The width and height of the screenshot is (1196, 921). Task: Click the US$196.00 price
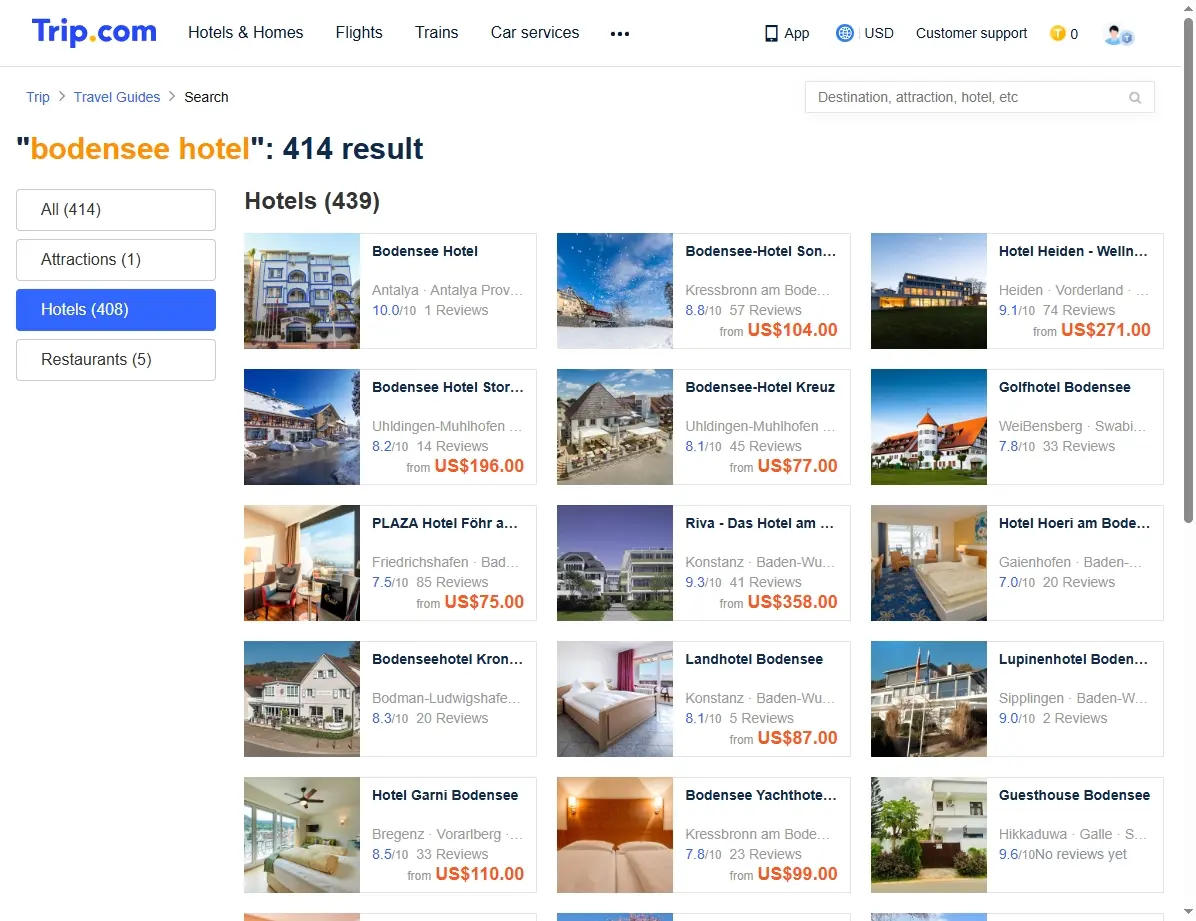pyautogui.click(x=479, y=465)
